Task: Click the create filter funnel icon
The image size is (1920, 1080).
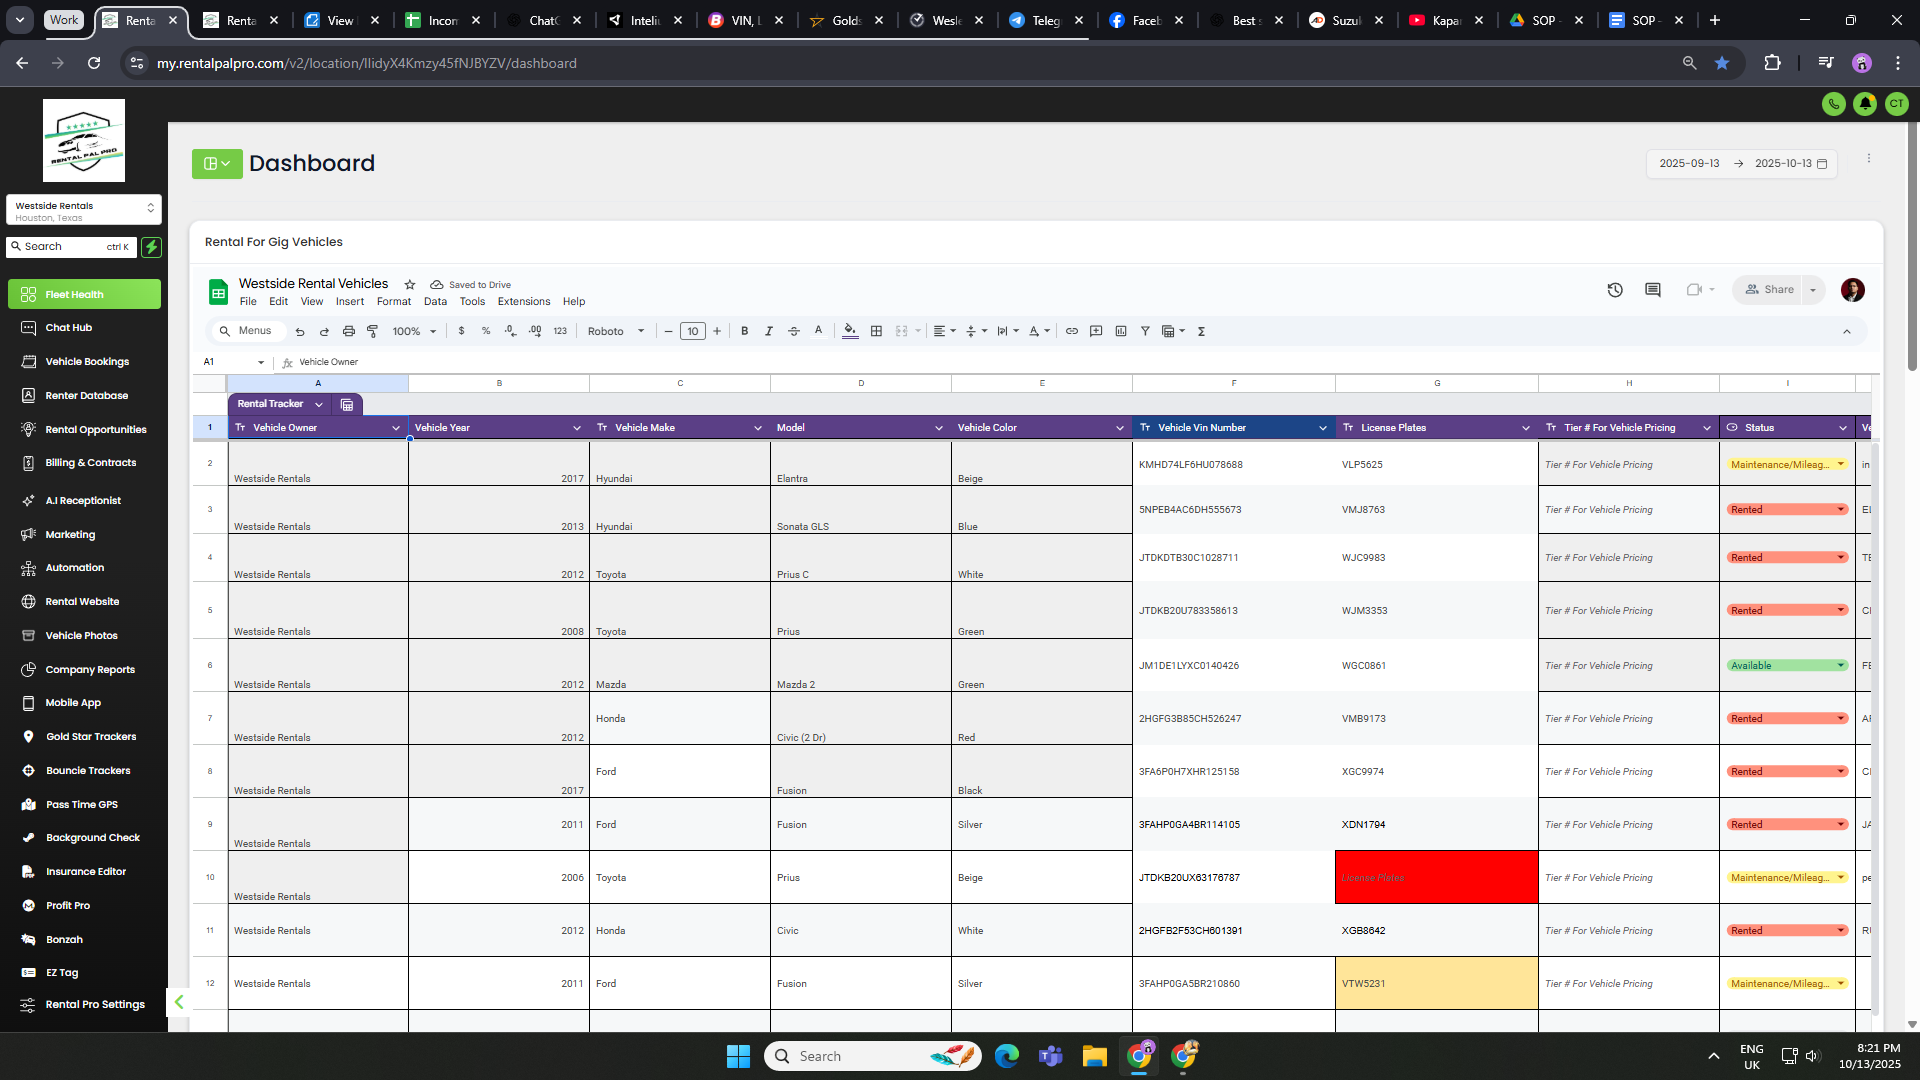Action: [1145, 331]
